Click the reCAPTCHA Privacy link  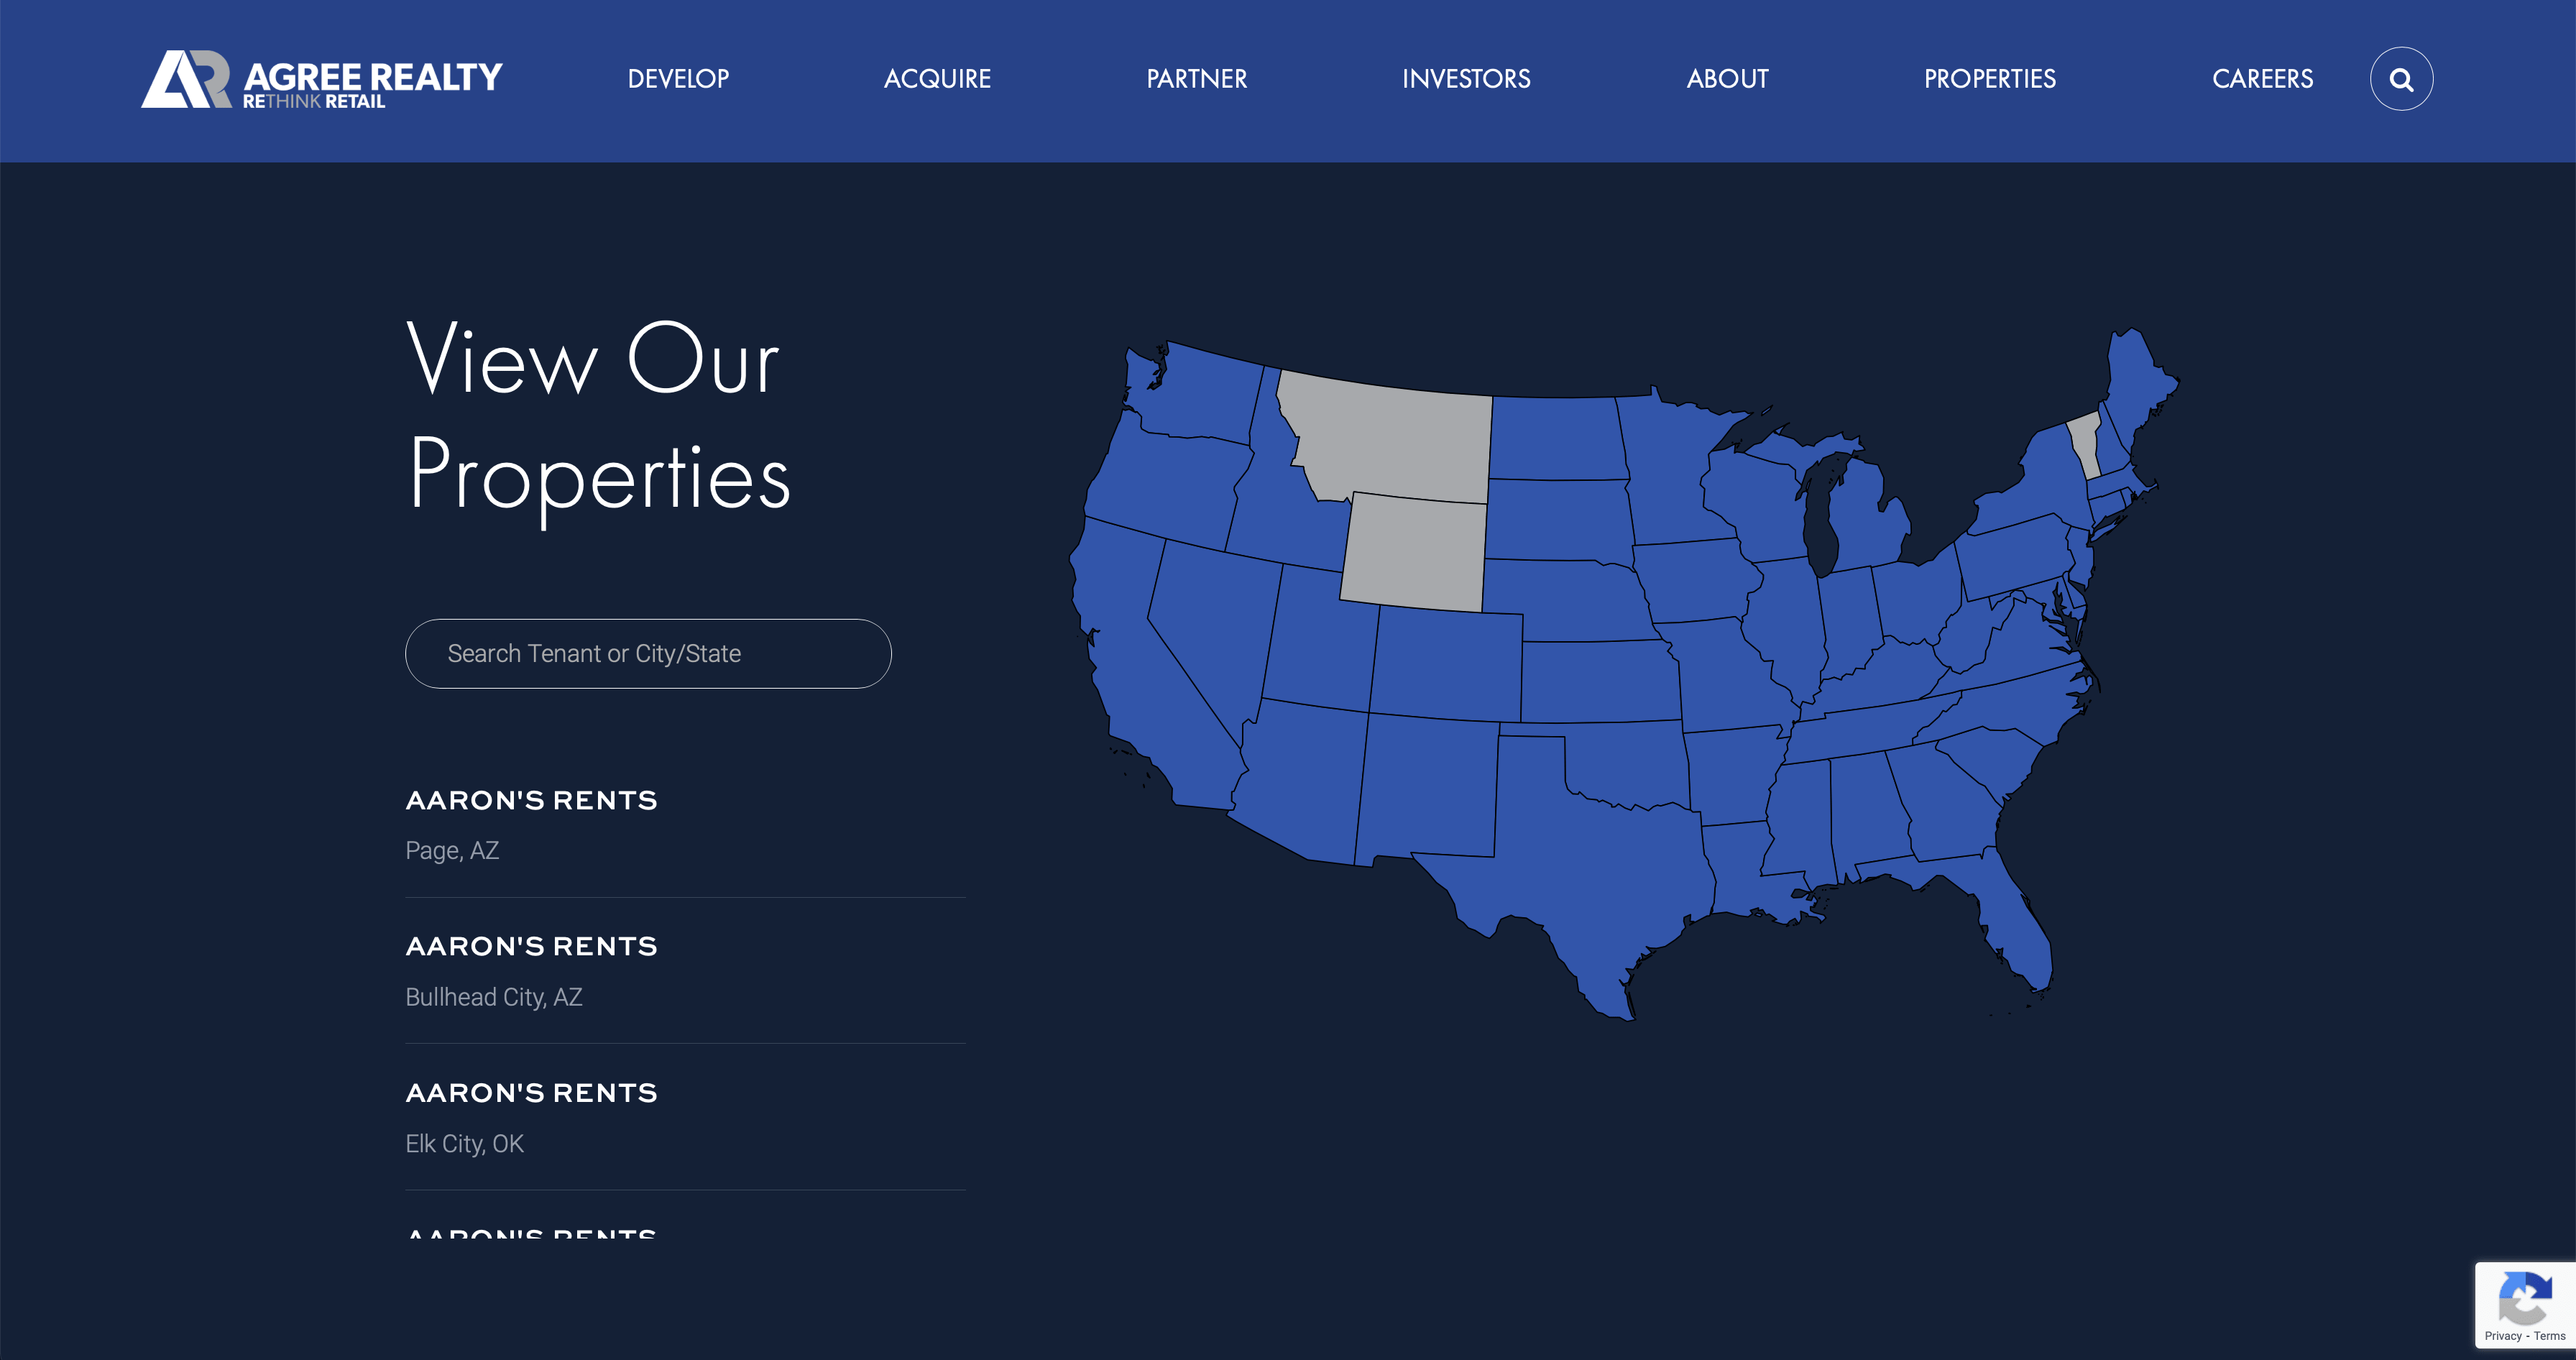click(2502, 1336)
